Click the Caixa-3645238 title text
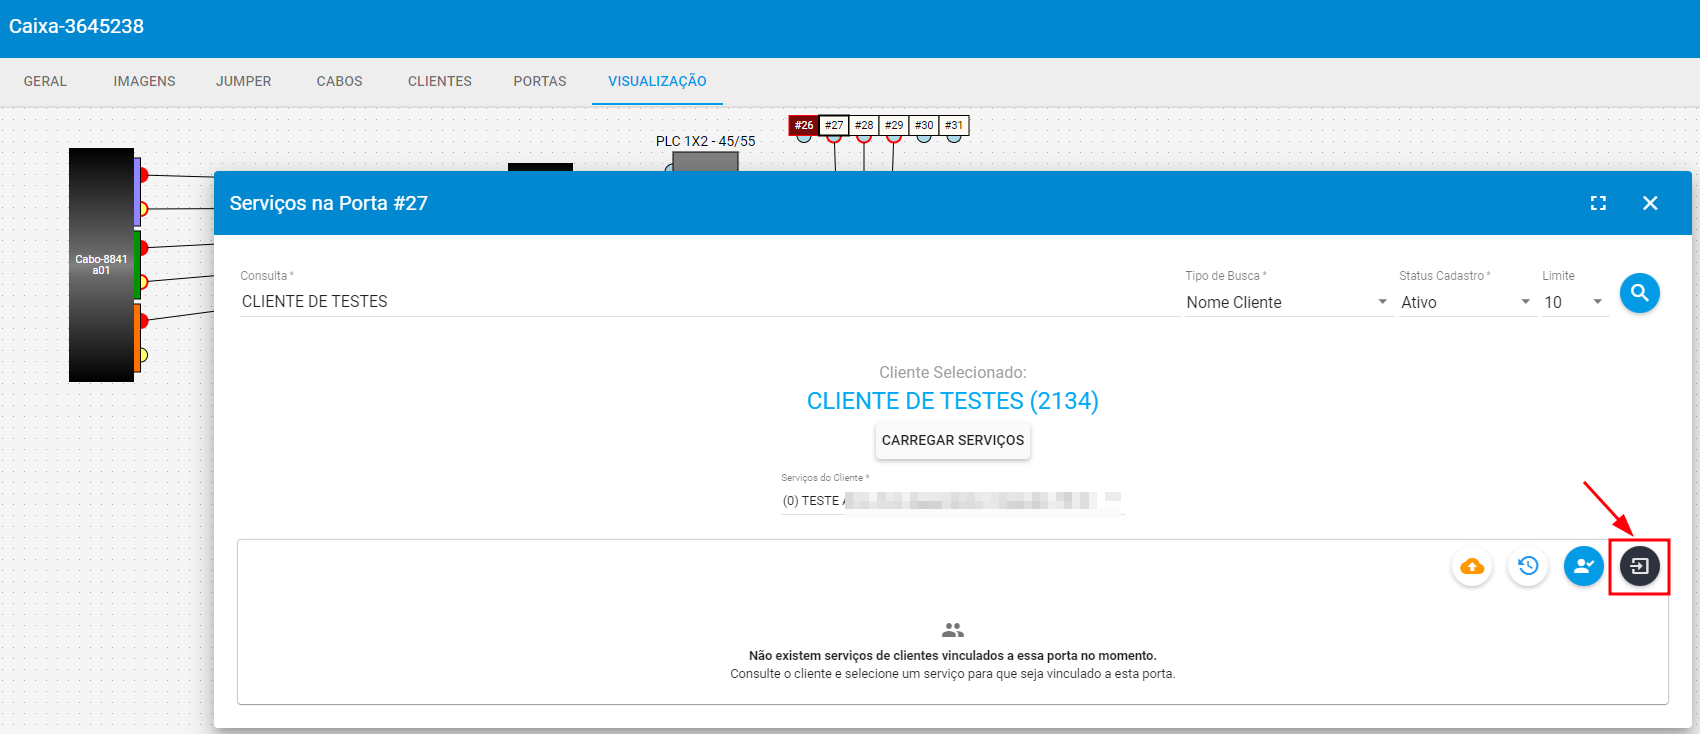Viewport: 1700px width, 734px height. pos(76,26)
